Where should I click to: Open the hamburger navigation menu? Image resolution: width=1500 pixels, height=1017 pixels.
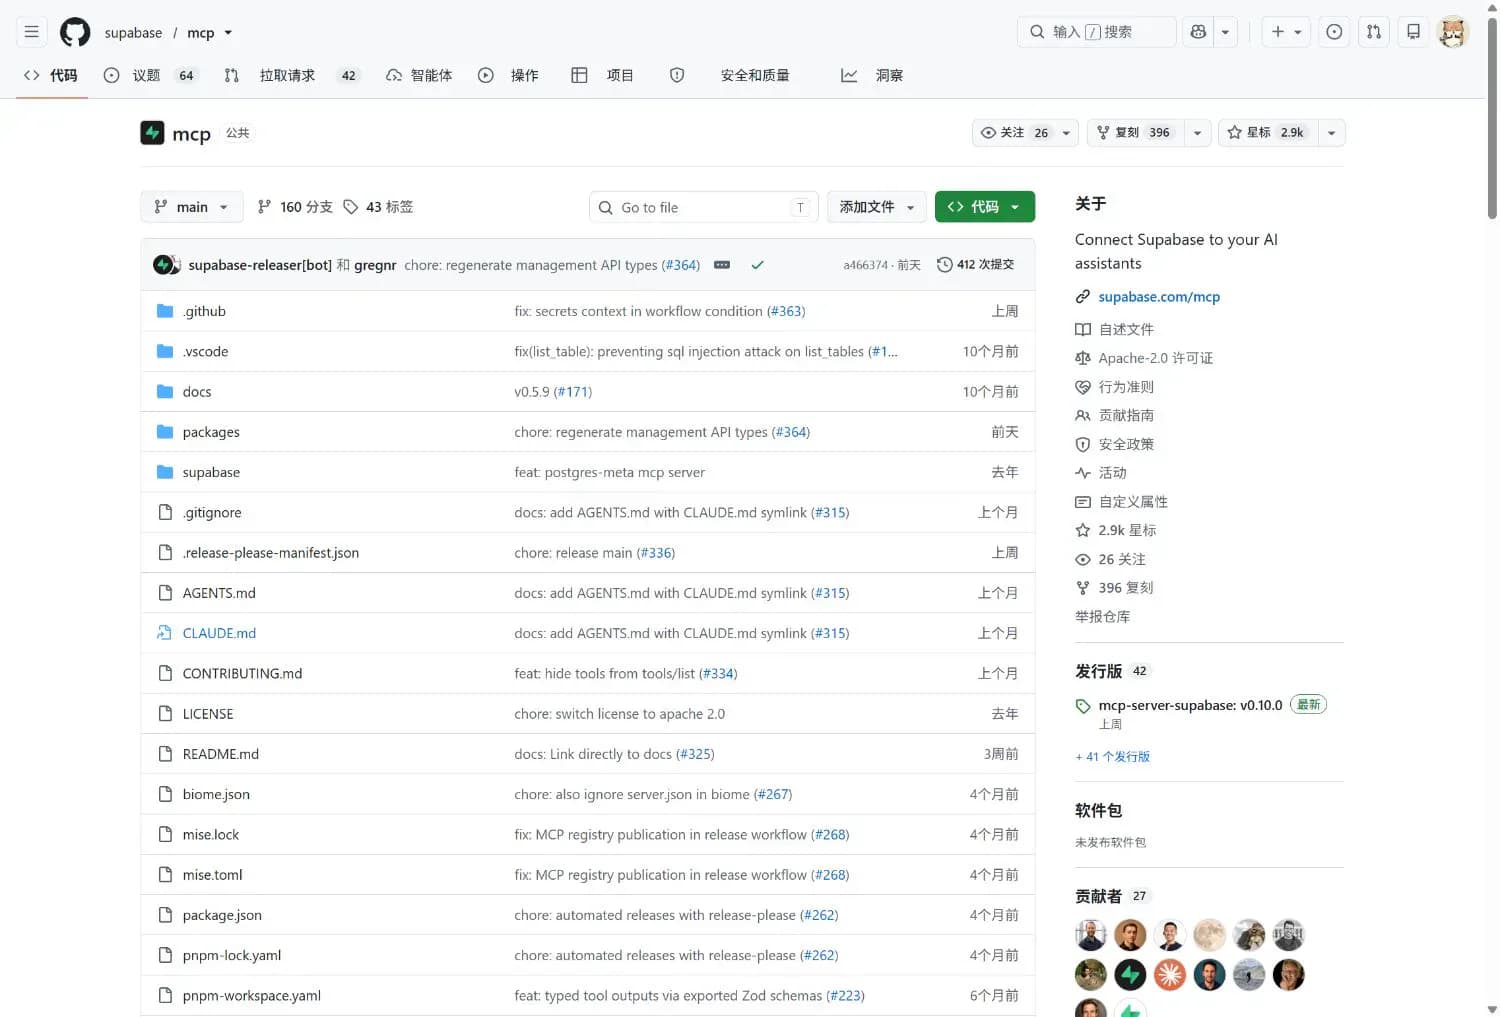32,32
